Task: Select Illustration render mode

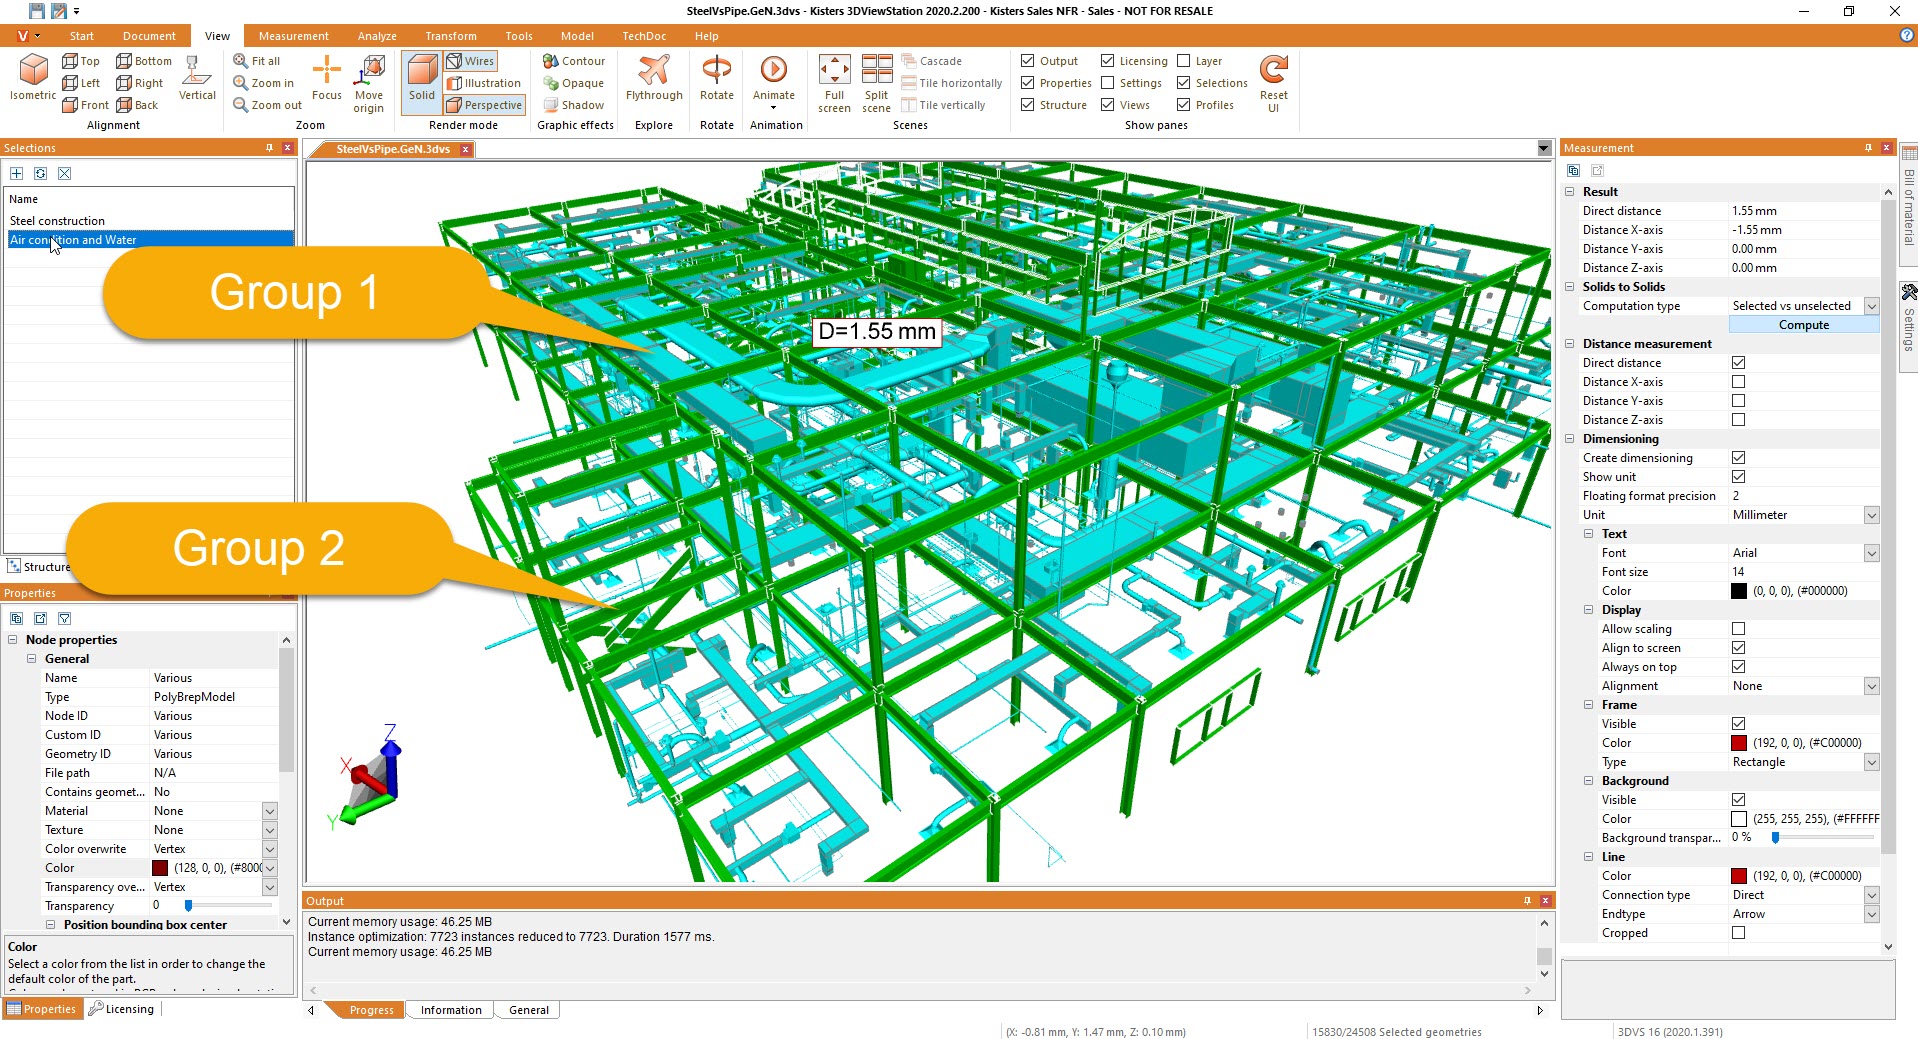Action: coord(484,83)
